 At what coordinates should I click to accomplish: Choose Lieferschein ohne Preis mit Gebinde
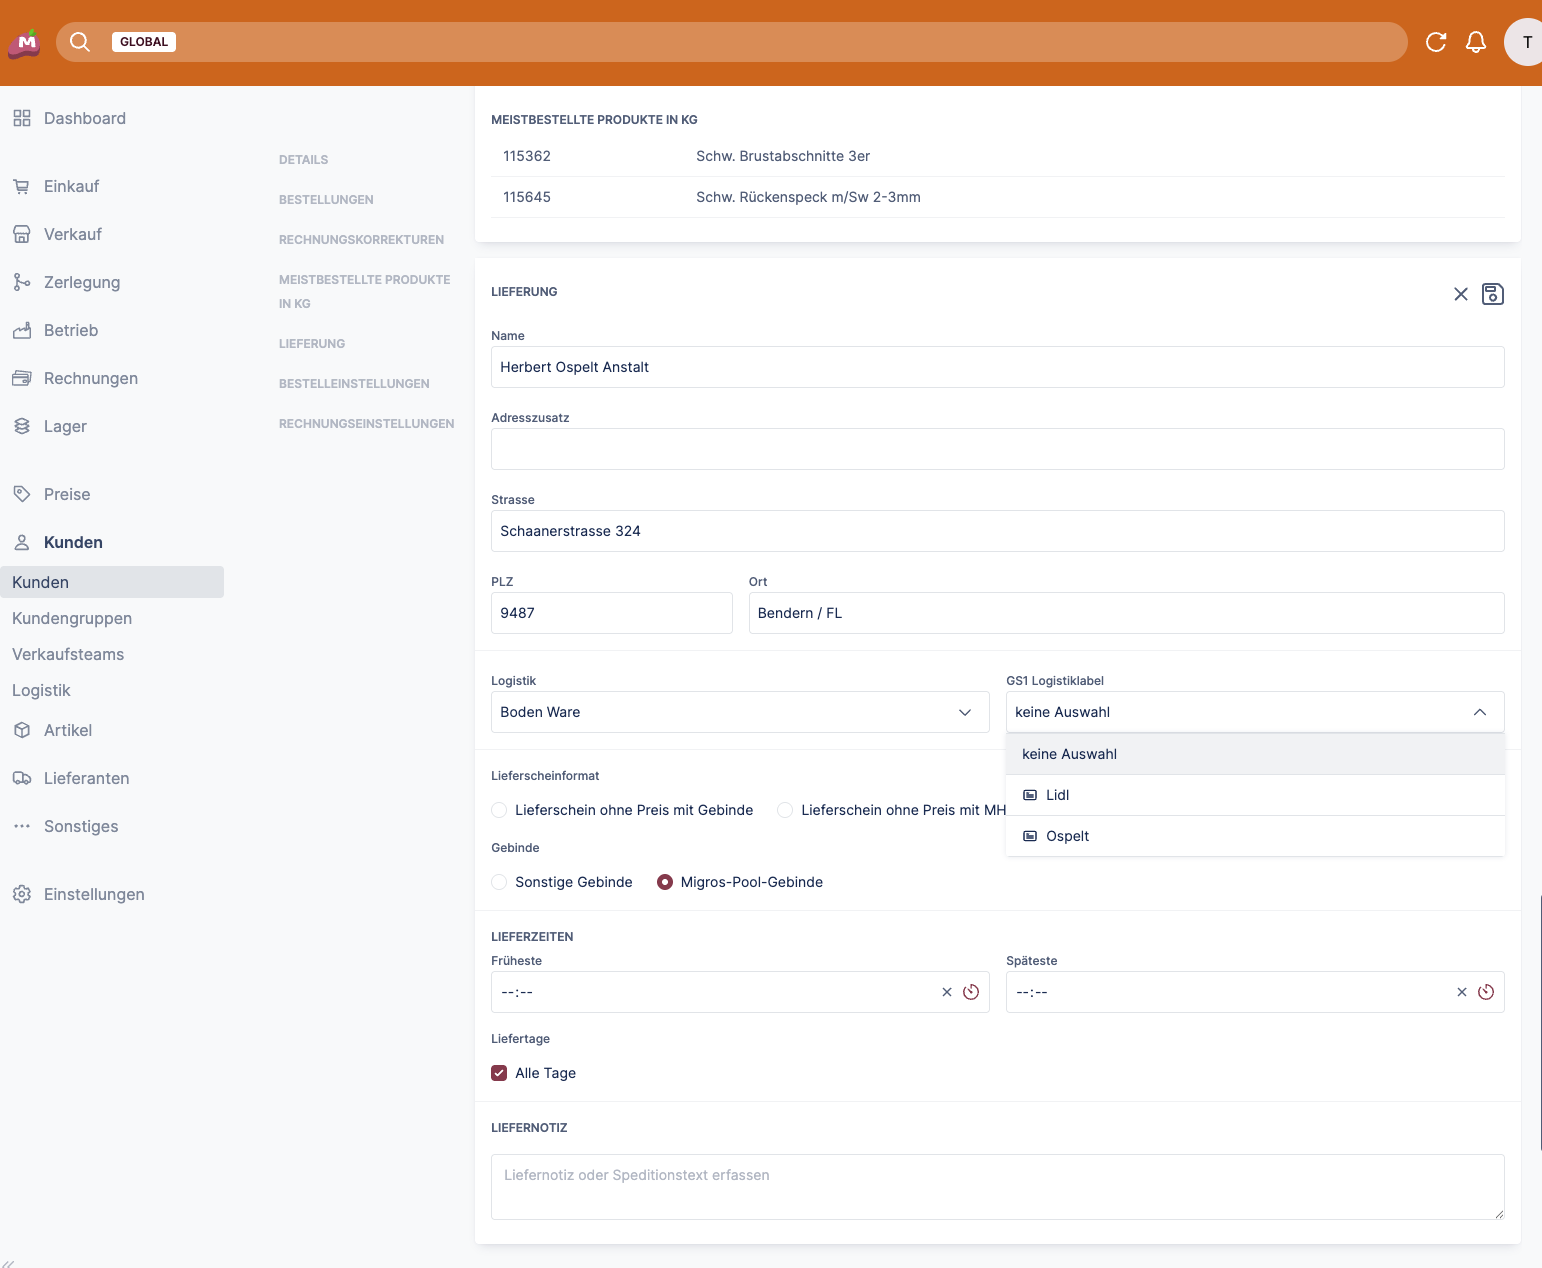tap(499, 810)
